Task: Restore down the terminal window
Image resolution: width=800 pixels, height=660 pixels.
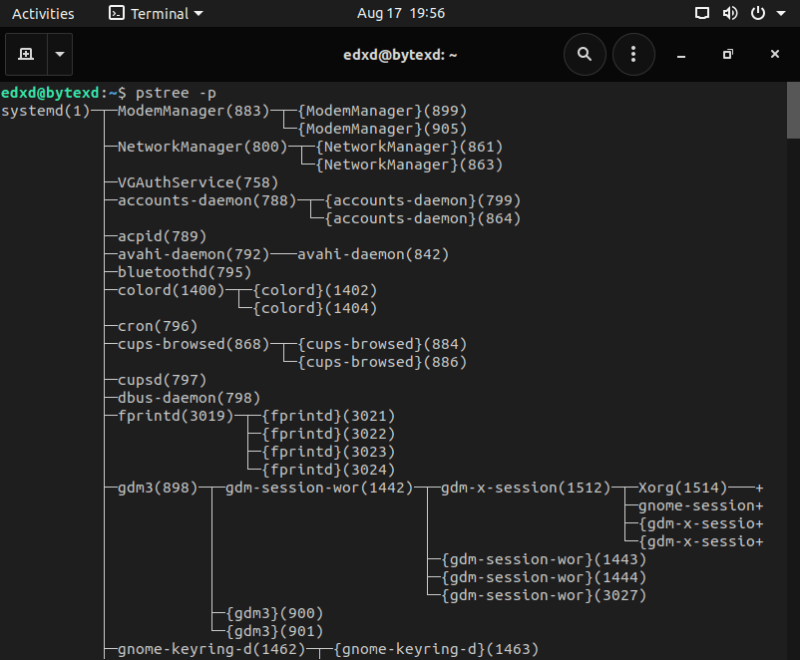Action: point(727,54)
